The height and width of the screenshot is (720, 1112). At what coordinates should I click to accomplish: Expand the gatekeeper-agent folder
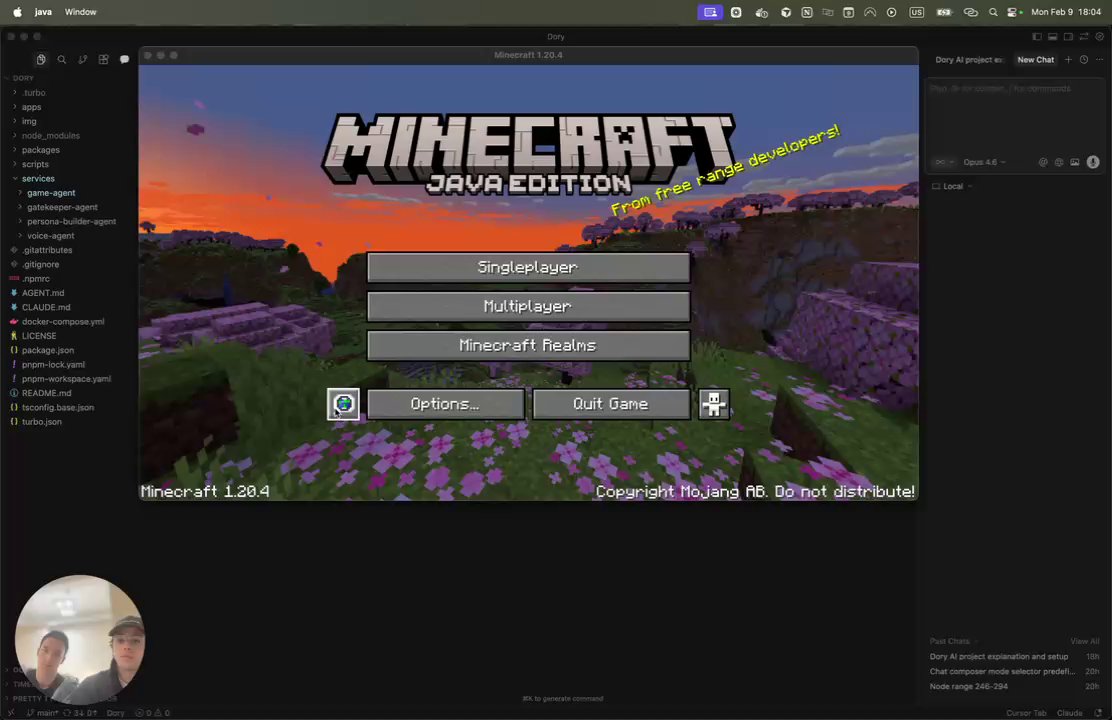tap(62, 207)
